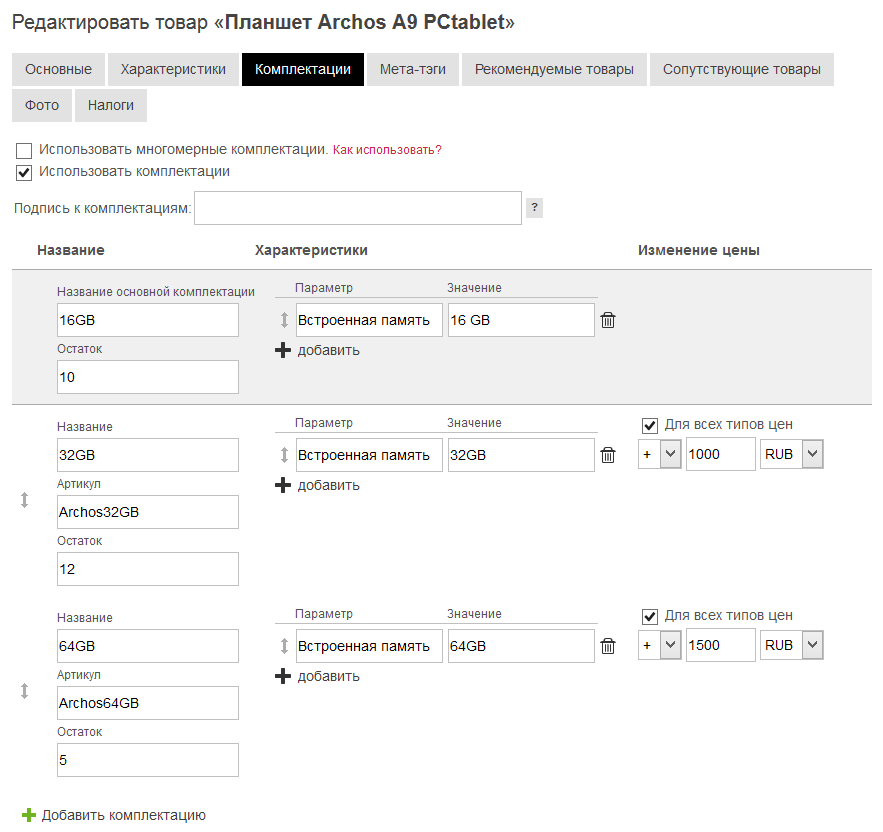
Task: Click the drag handle of 32GB variant
Action: coord(25,500)
